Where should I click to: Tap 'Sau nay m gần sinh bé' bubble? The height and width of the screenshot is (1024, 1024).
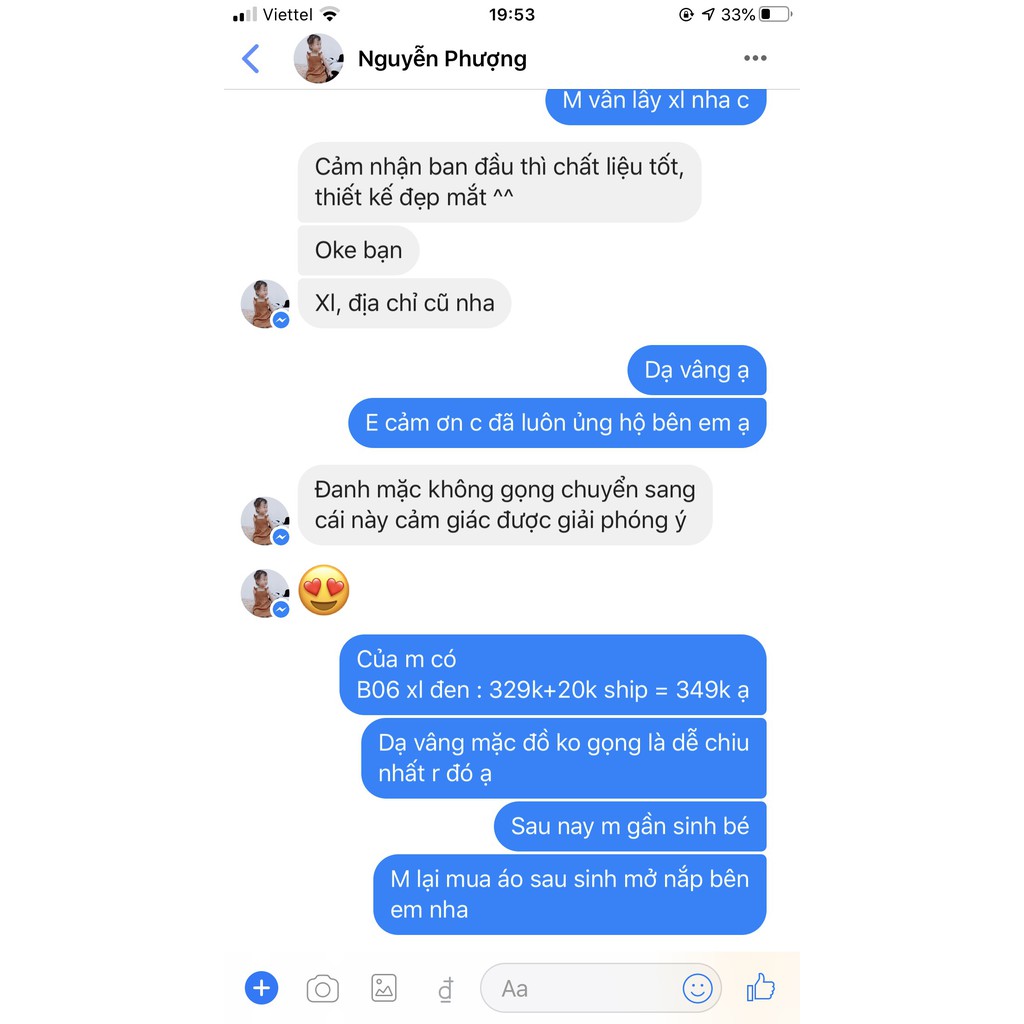click(630, 826)
